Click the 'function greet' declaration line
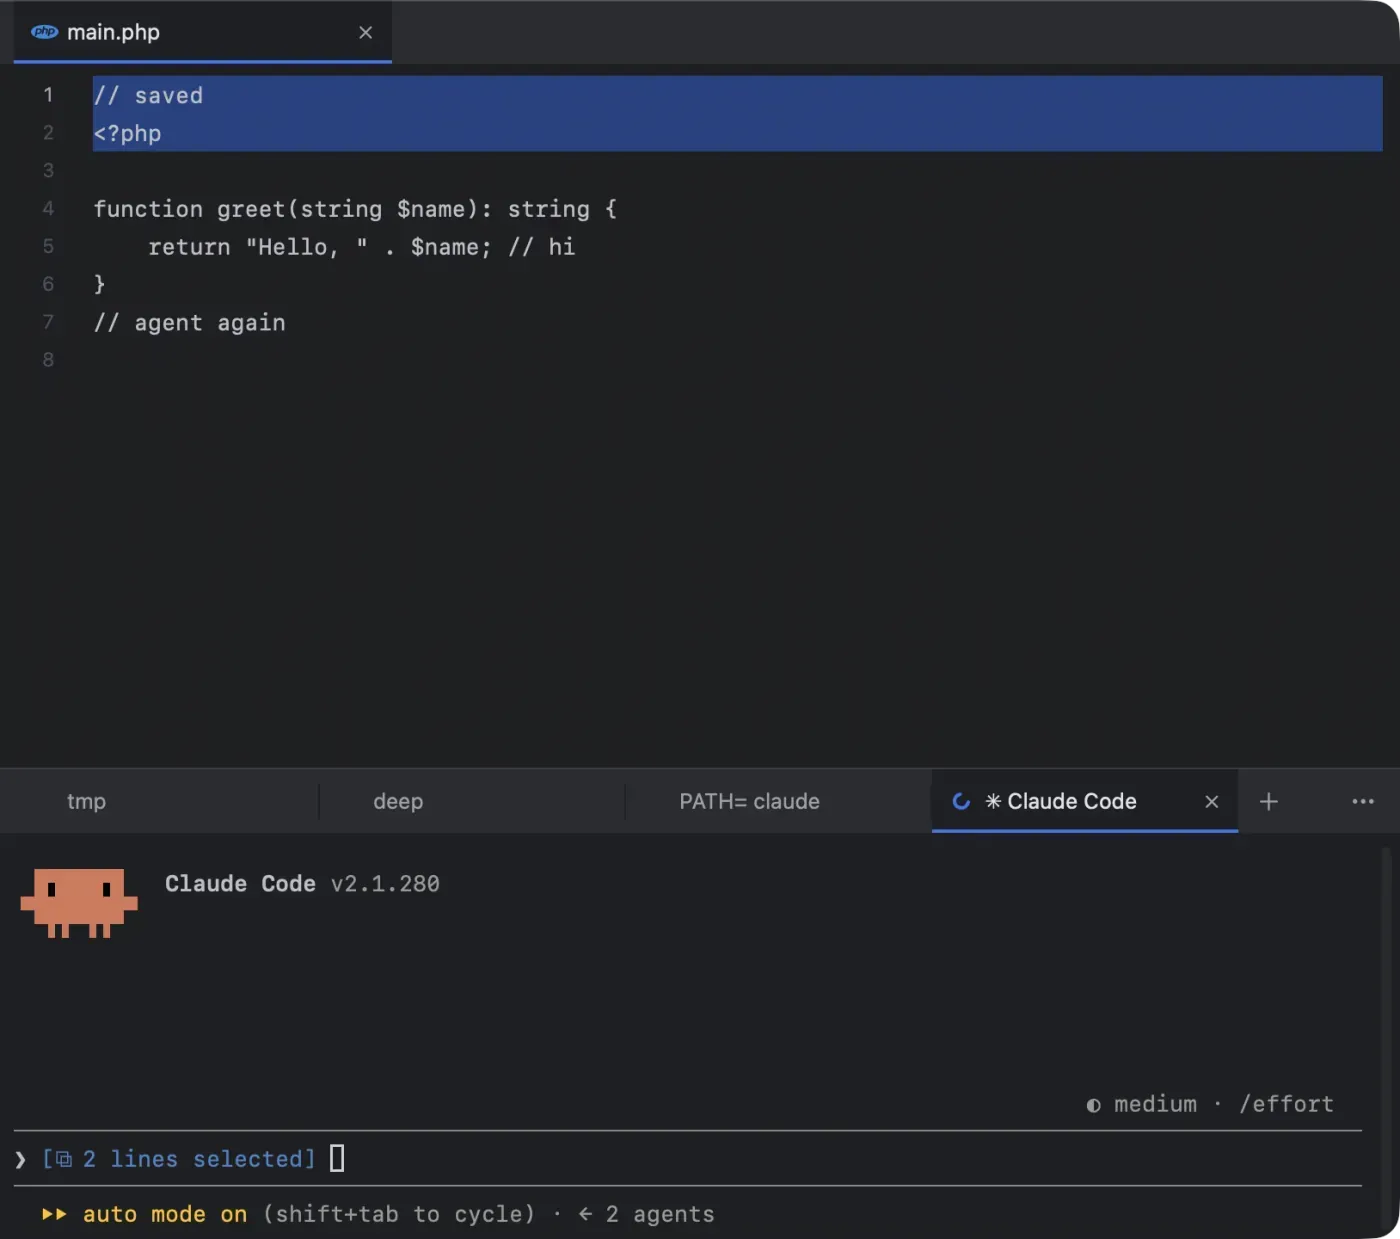 [355, 209]
